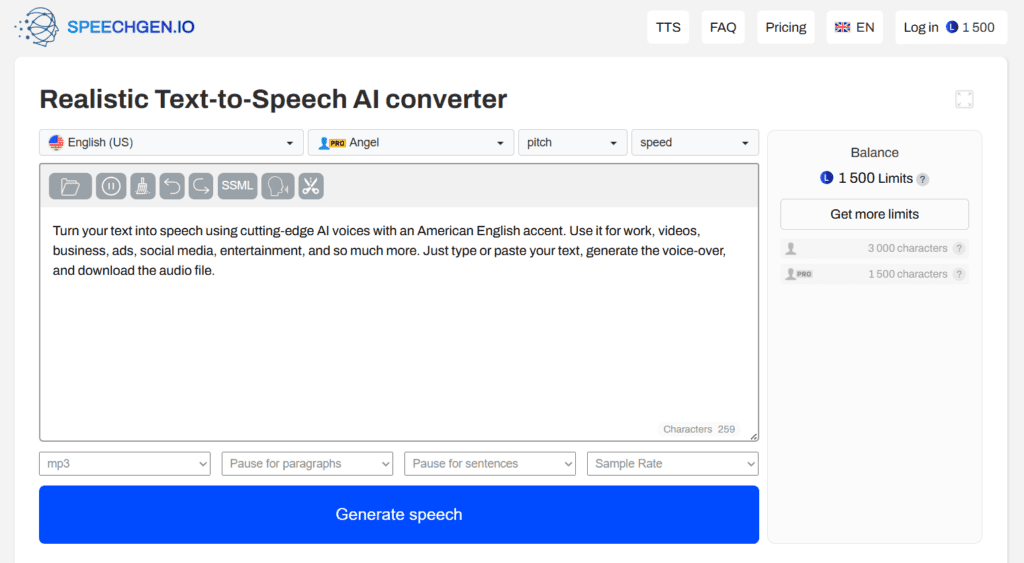This screenshot has width=1024, height=563.
Task: Open the TTS menu item
Action: coord(668,27)
